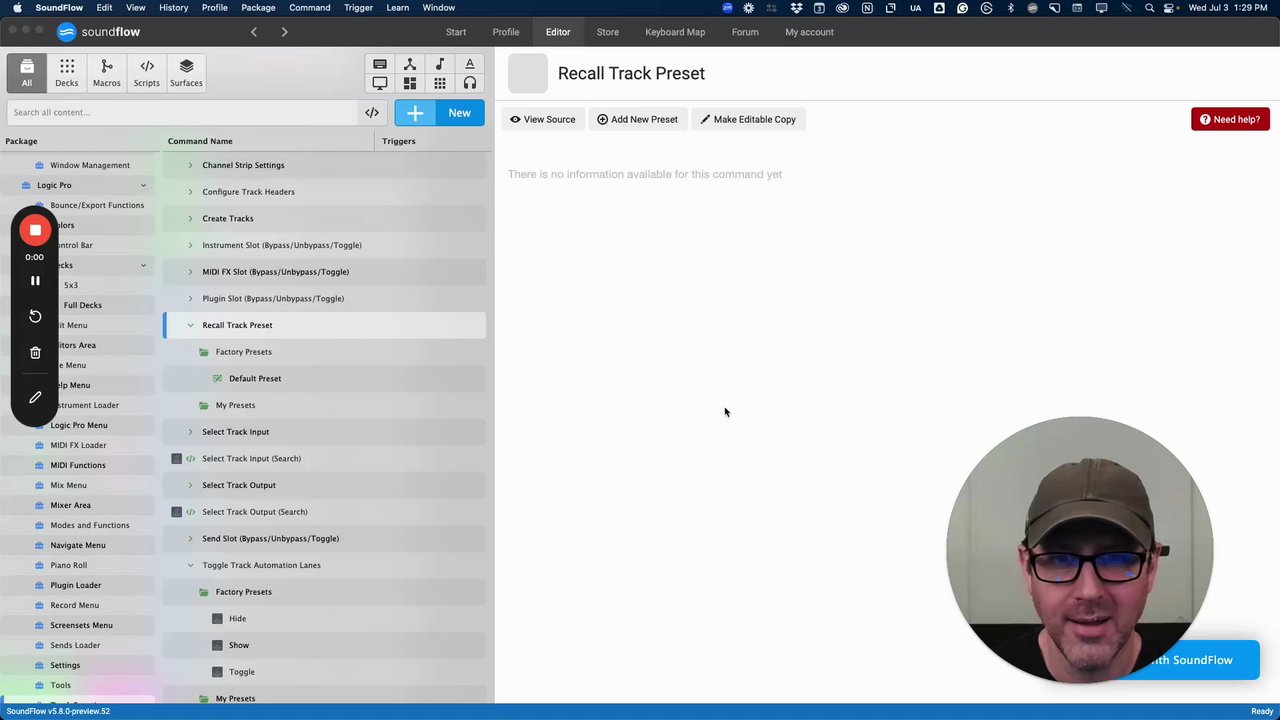Expand Plugin Slot (Bypass/Unbypass/Toggle) row

point(190,298)
